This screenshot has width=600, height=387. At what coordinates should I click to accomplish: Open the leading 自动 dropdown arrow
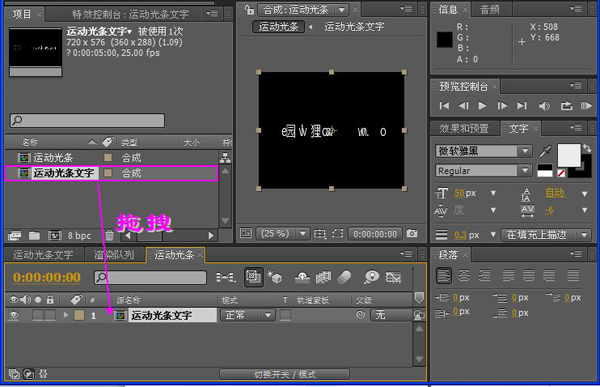(x=584, y=194)
